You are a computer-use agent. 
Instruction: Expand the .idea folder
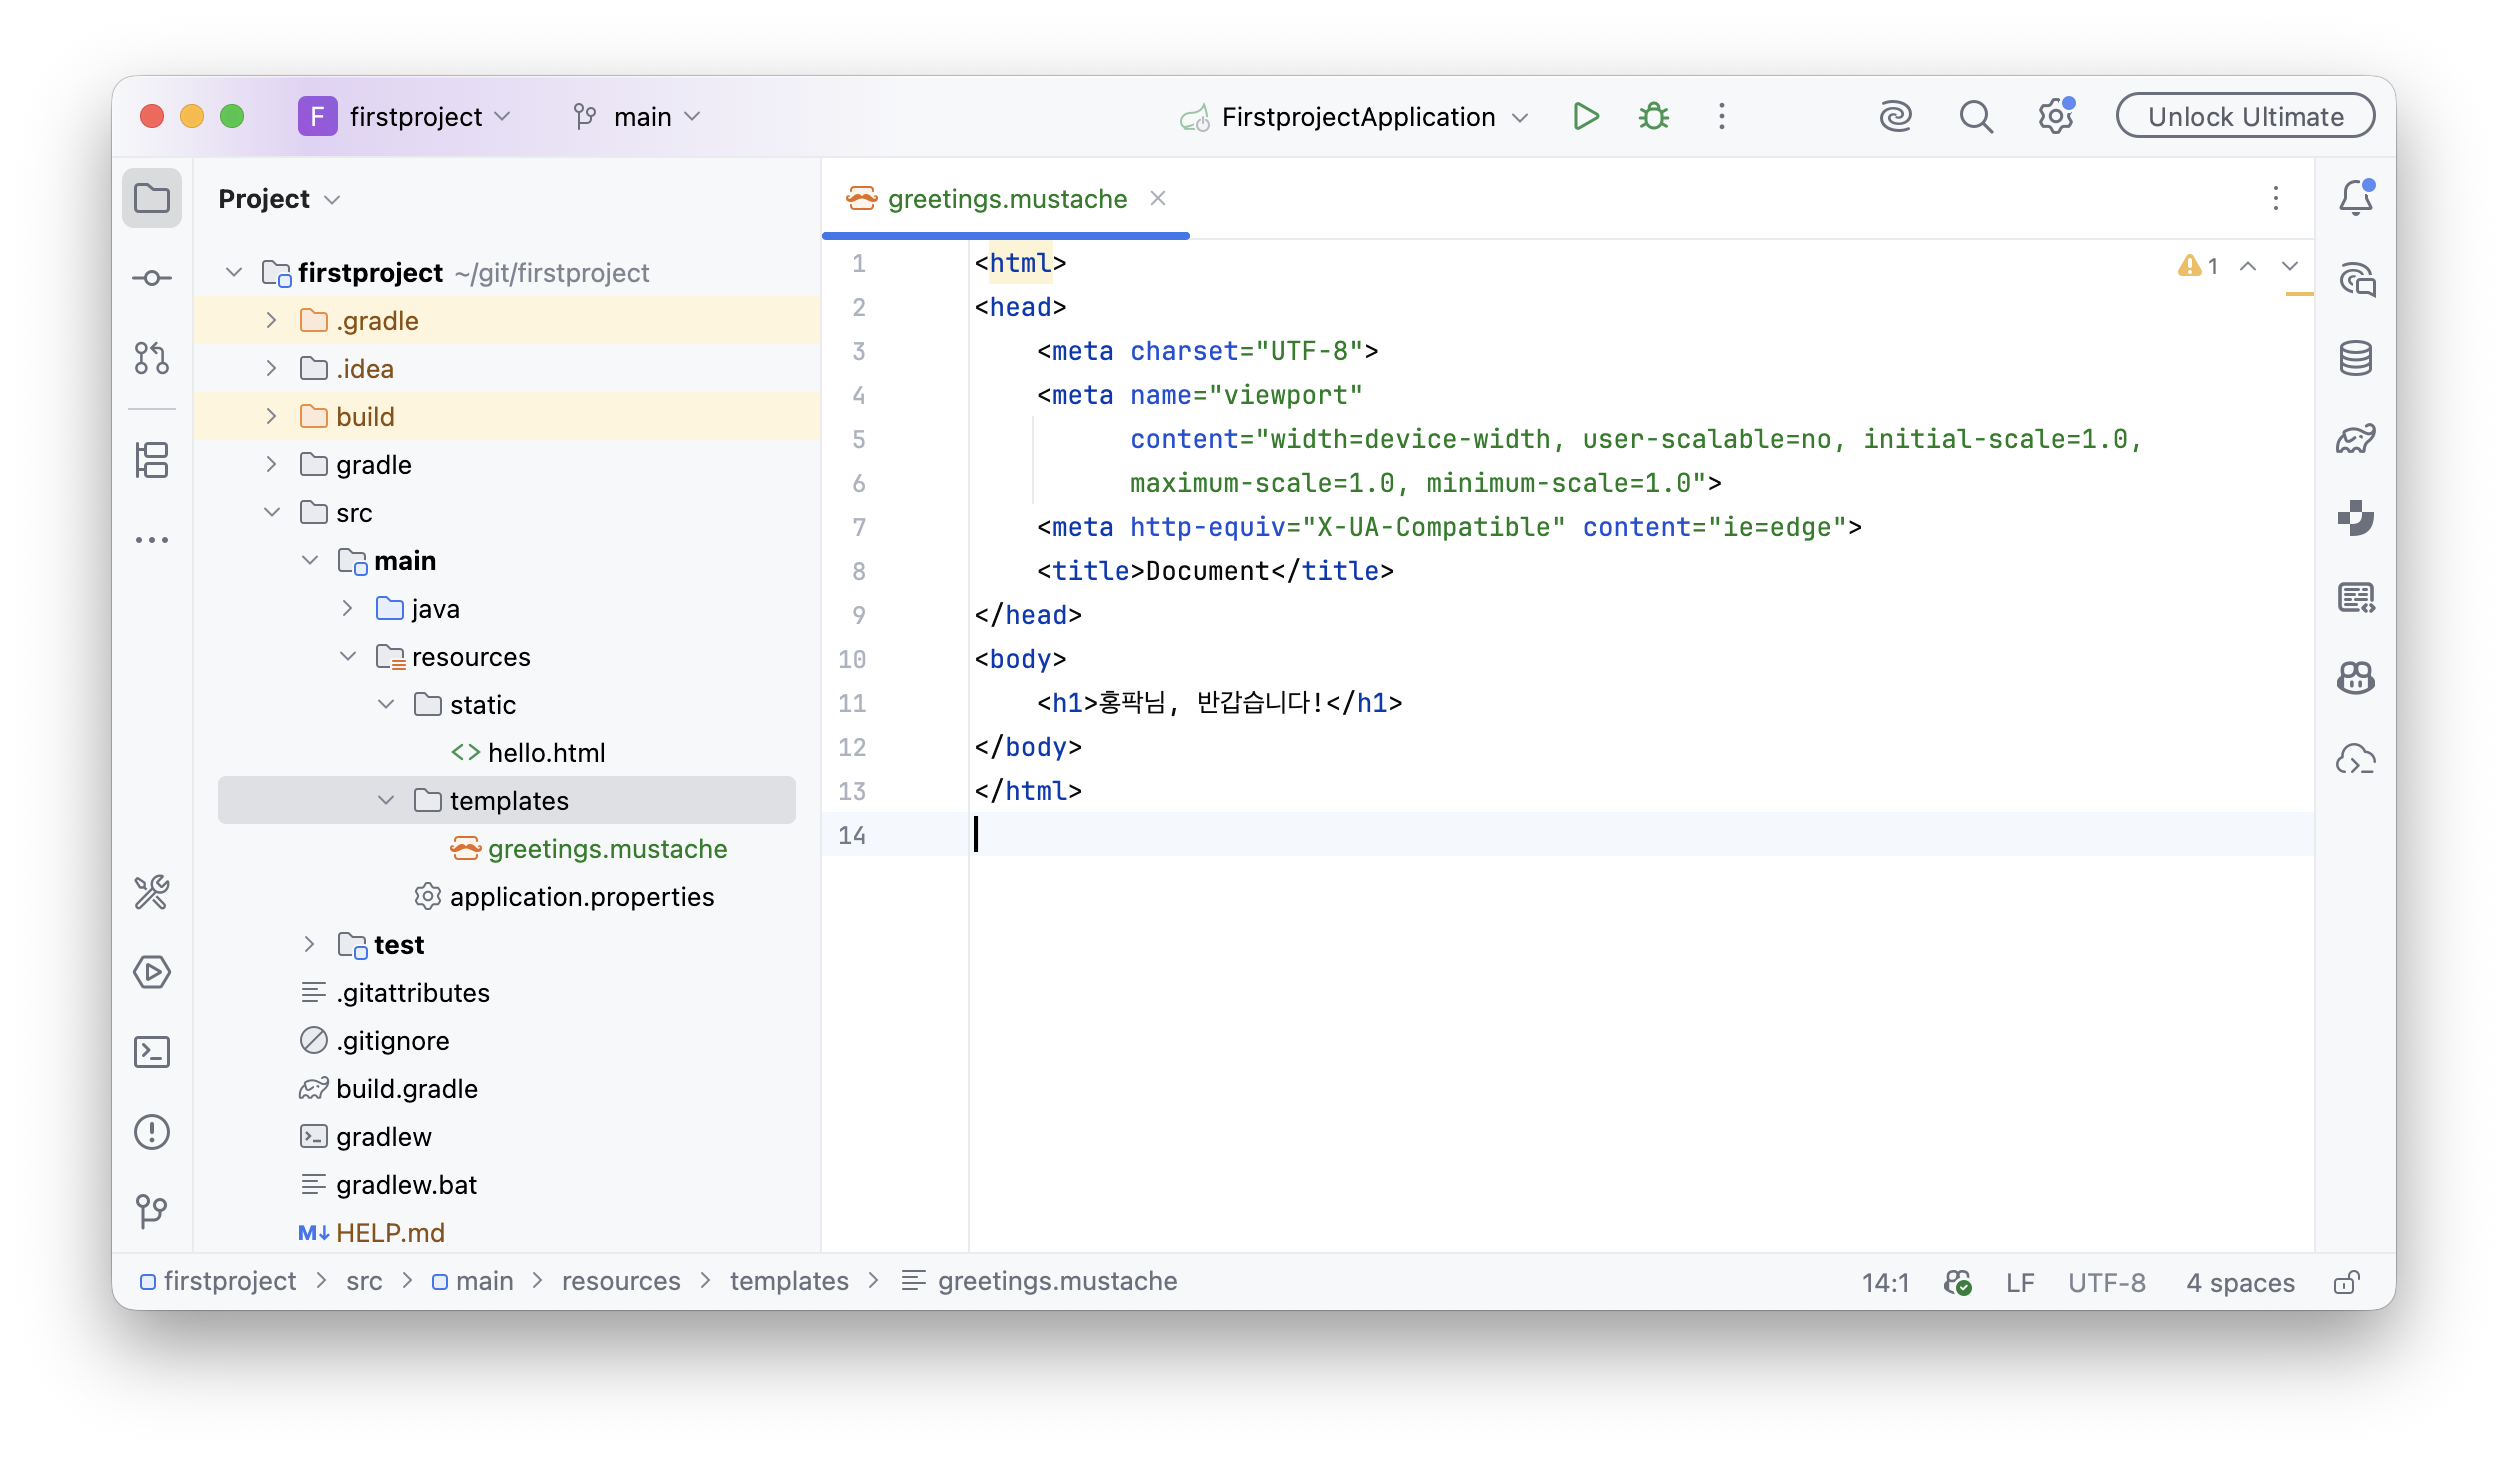271,369
